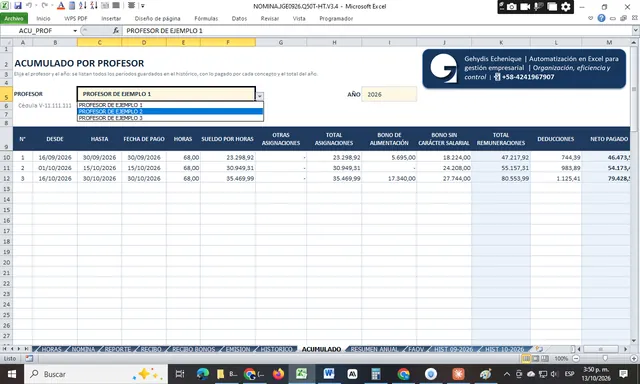
Task: Click the cell showing 23.298,92 under Sueldo por horas
Action: point(228,157)
